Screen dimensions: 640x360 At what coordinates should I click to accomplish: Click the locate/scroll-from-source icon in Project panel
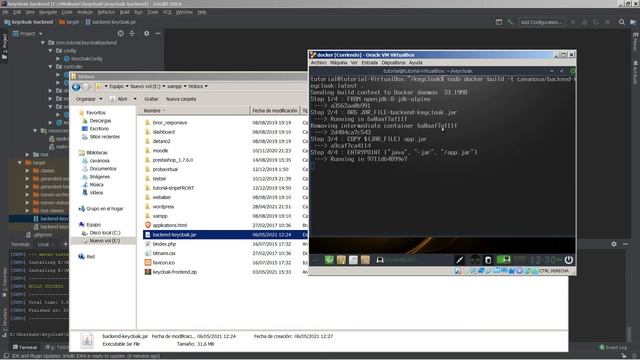pos(120,33)
